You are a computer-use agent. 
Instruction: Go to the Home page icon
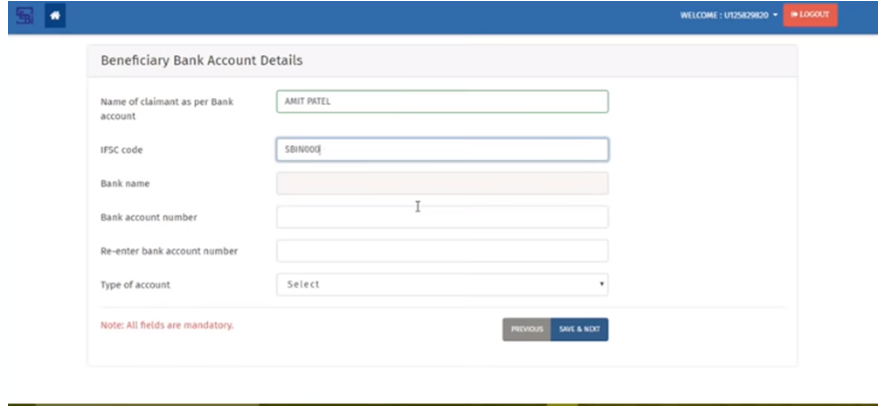pyautogui.click(x=54, y=15)
